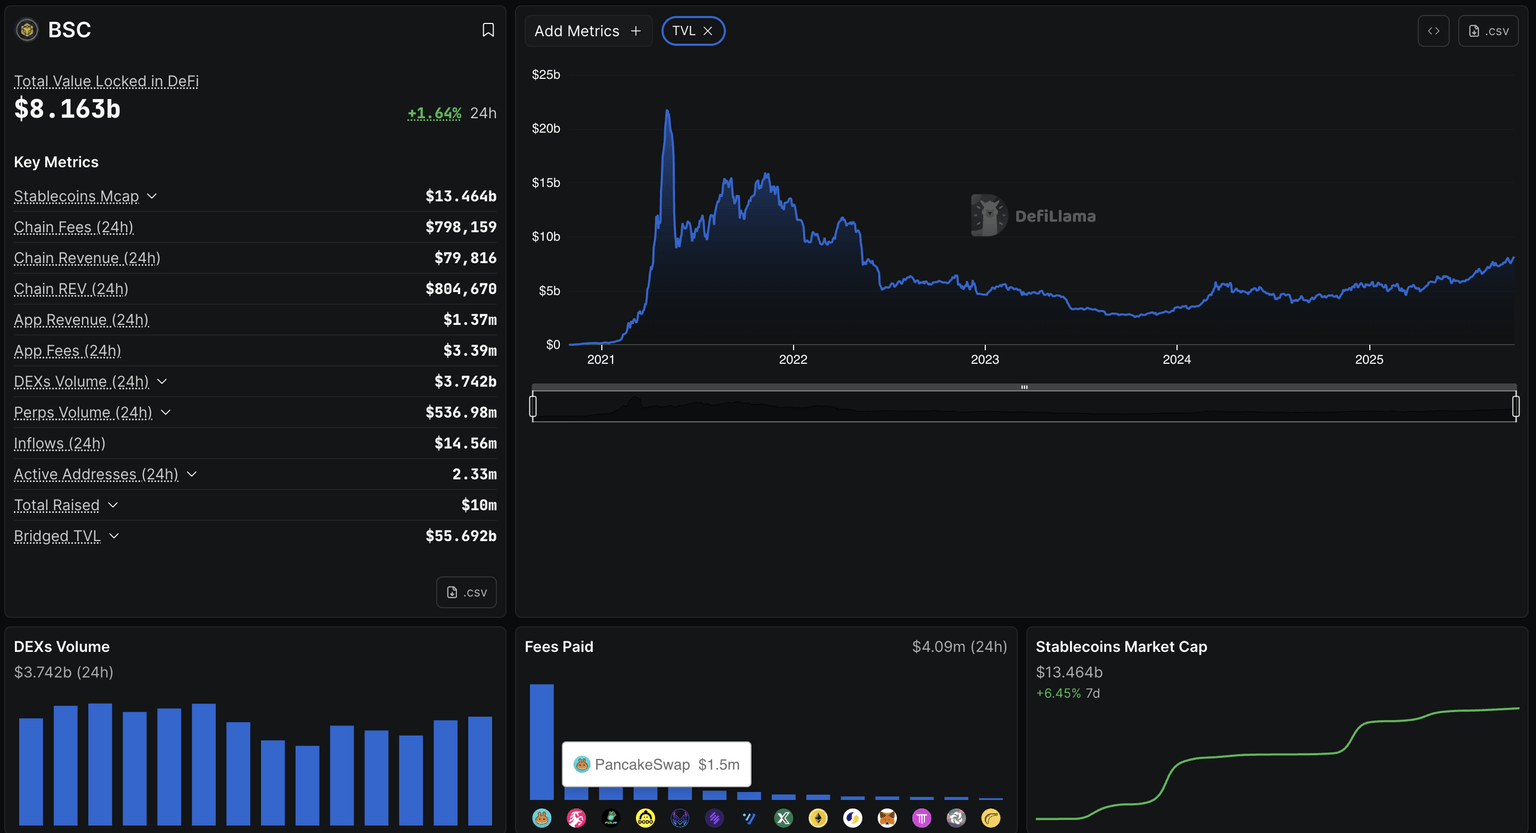Download key metrics .csv in left panel
The height and width of the screenshot is (833, 1536).
tap(466, 592)
